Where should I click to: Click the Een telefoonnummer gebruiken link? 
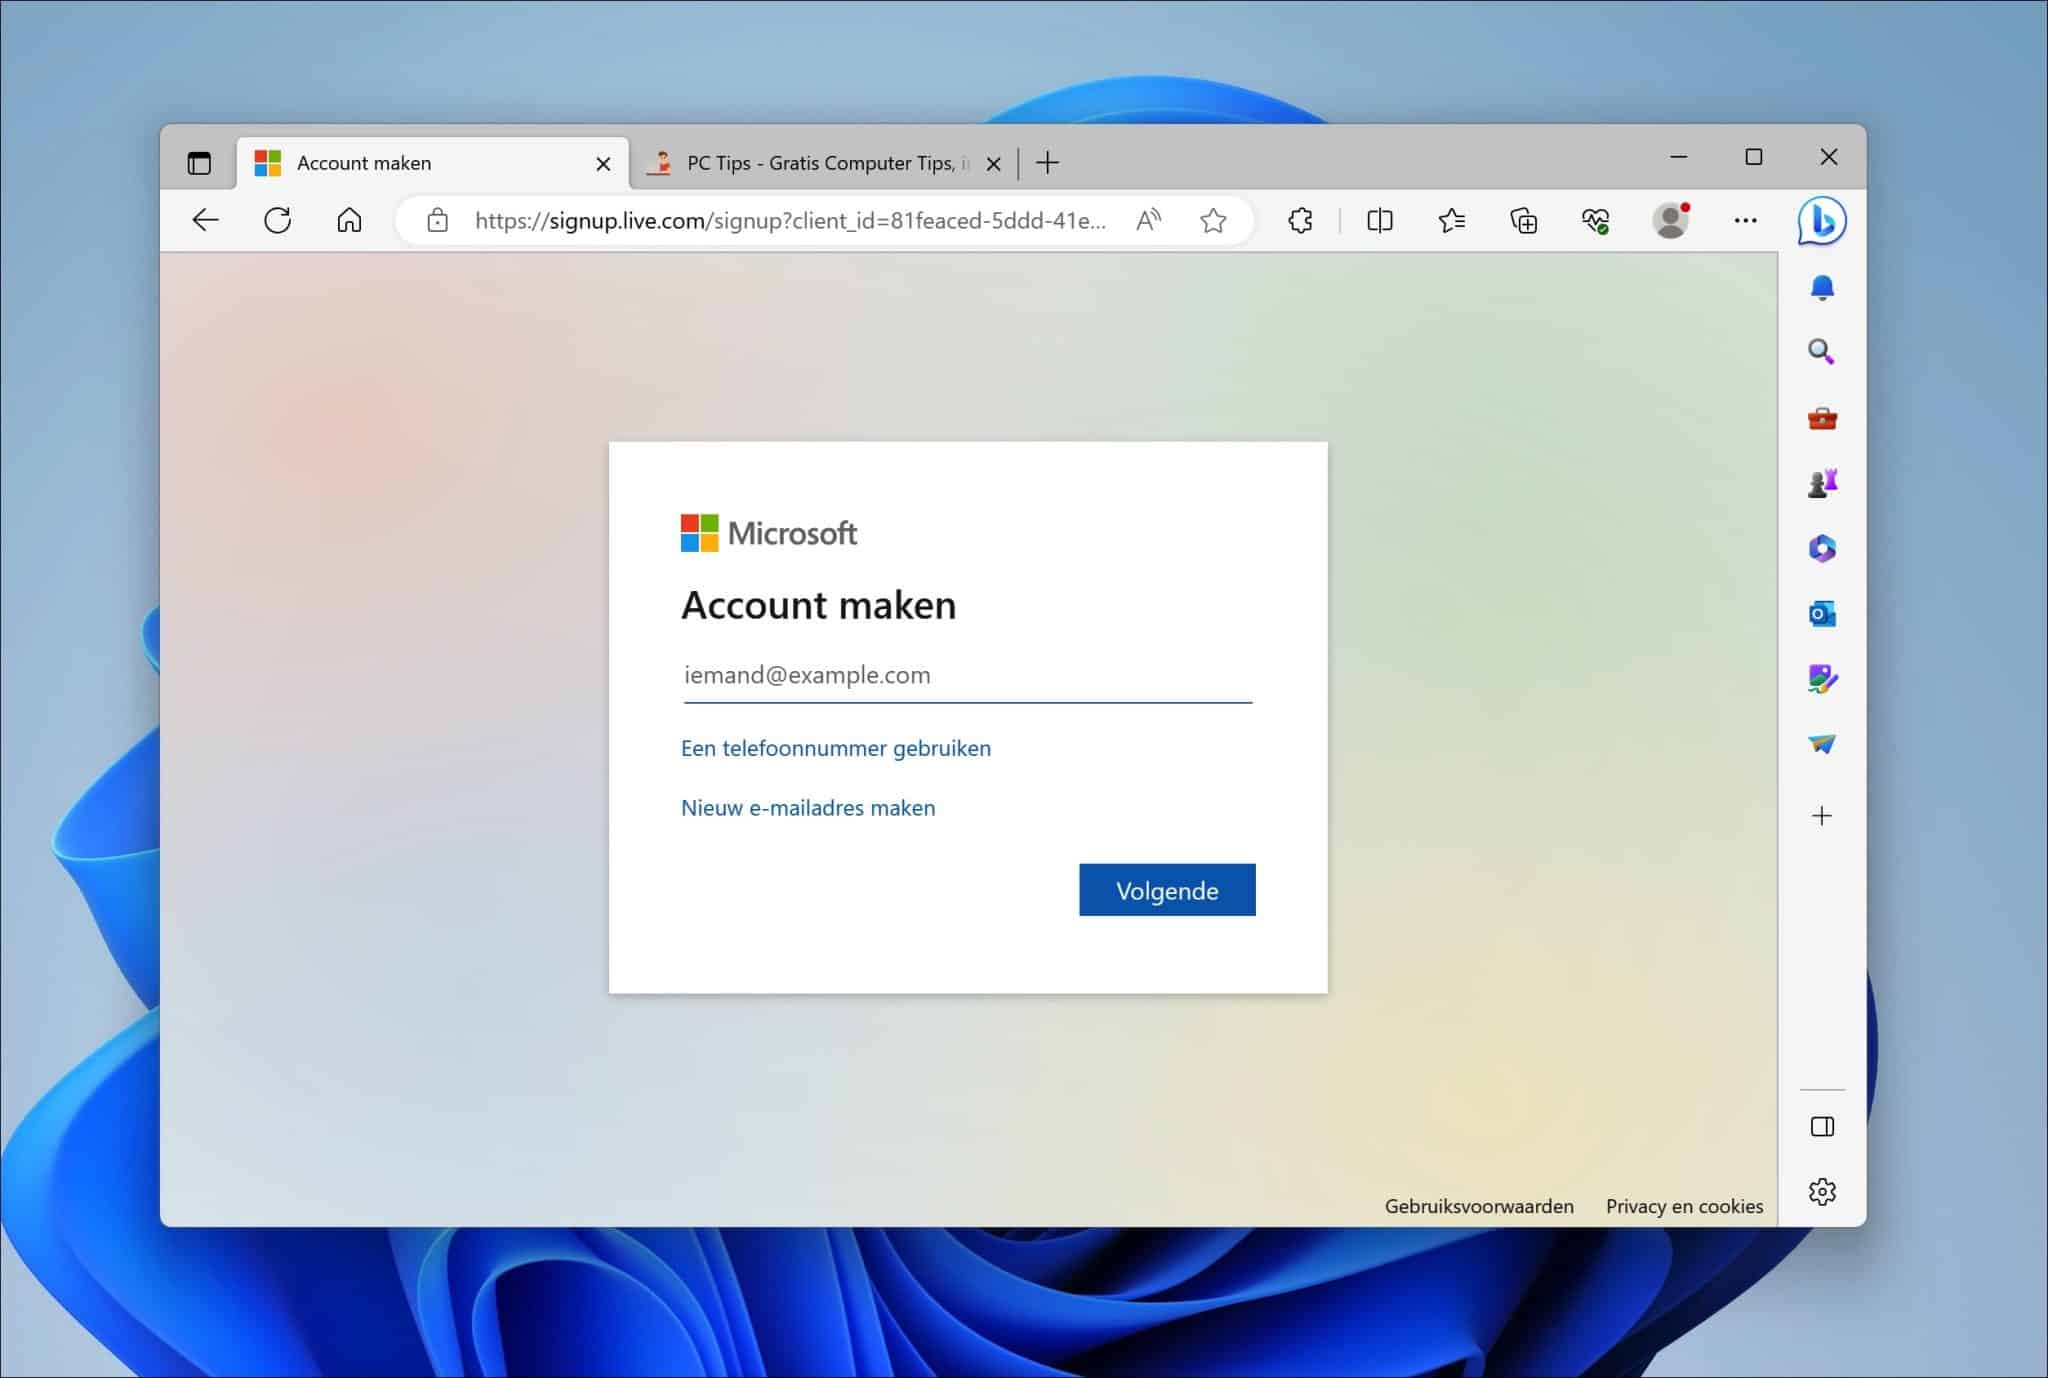coord(836,748)
